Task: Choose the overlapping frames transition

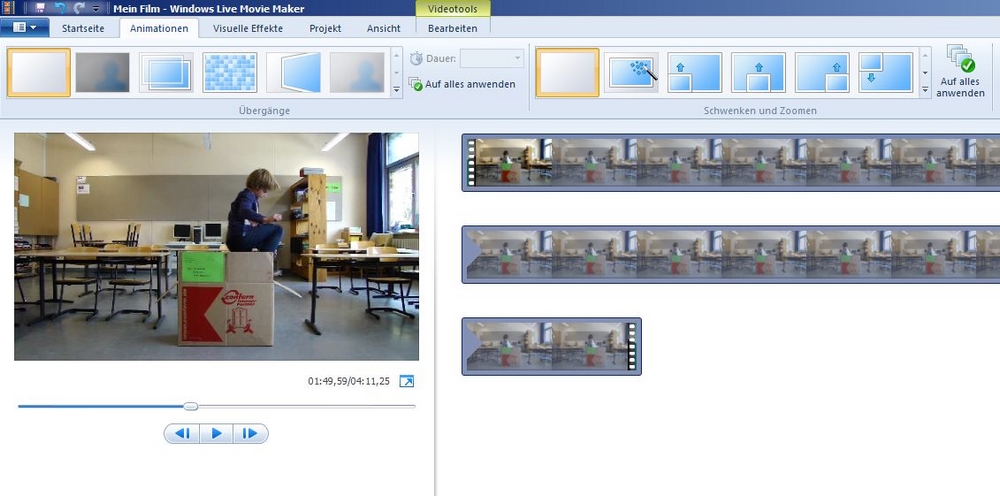Action: click(166, 72)
